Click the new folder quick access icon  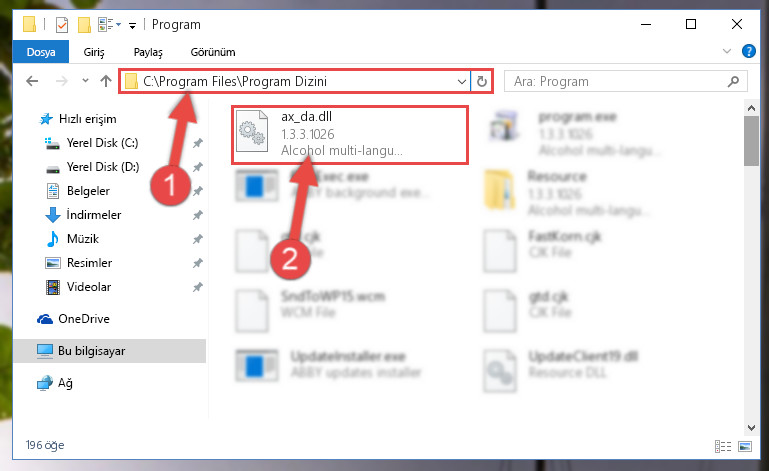[84, 25]
